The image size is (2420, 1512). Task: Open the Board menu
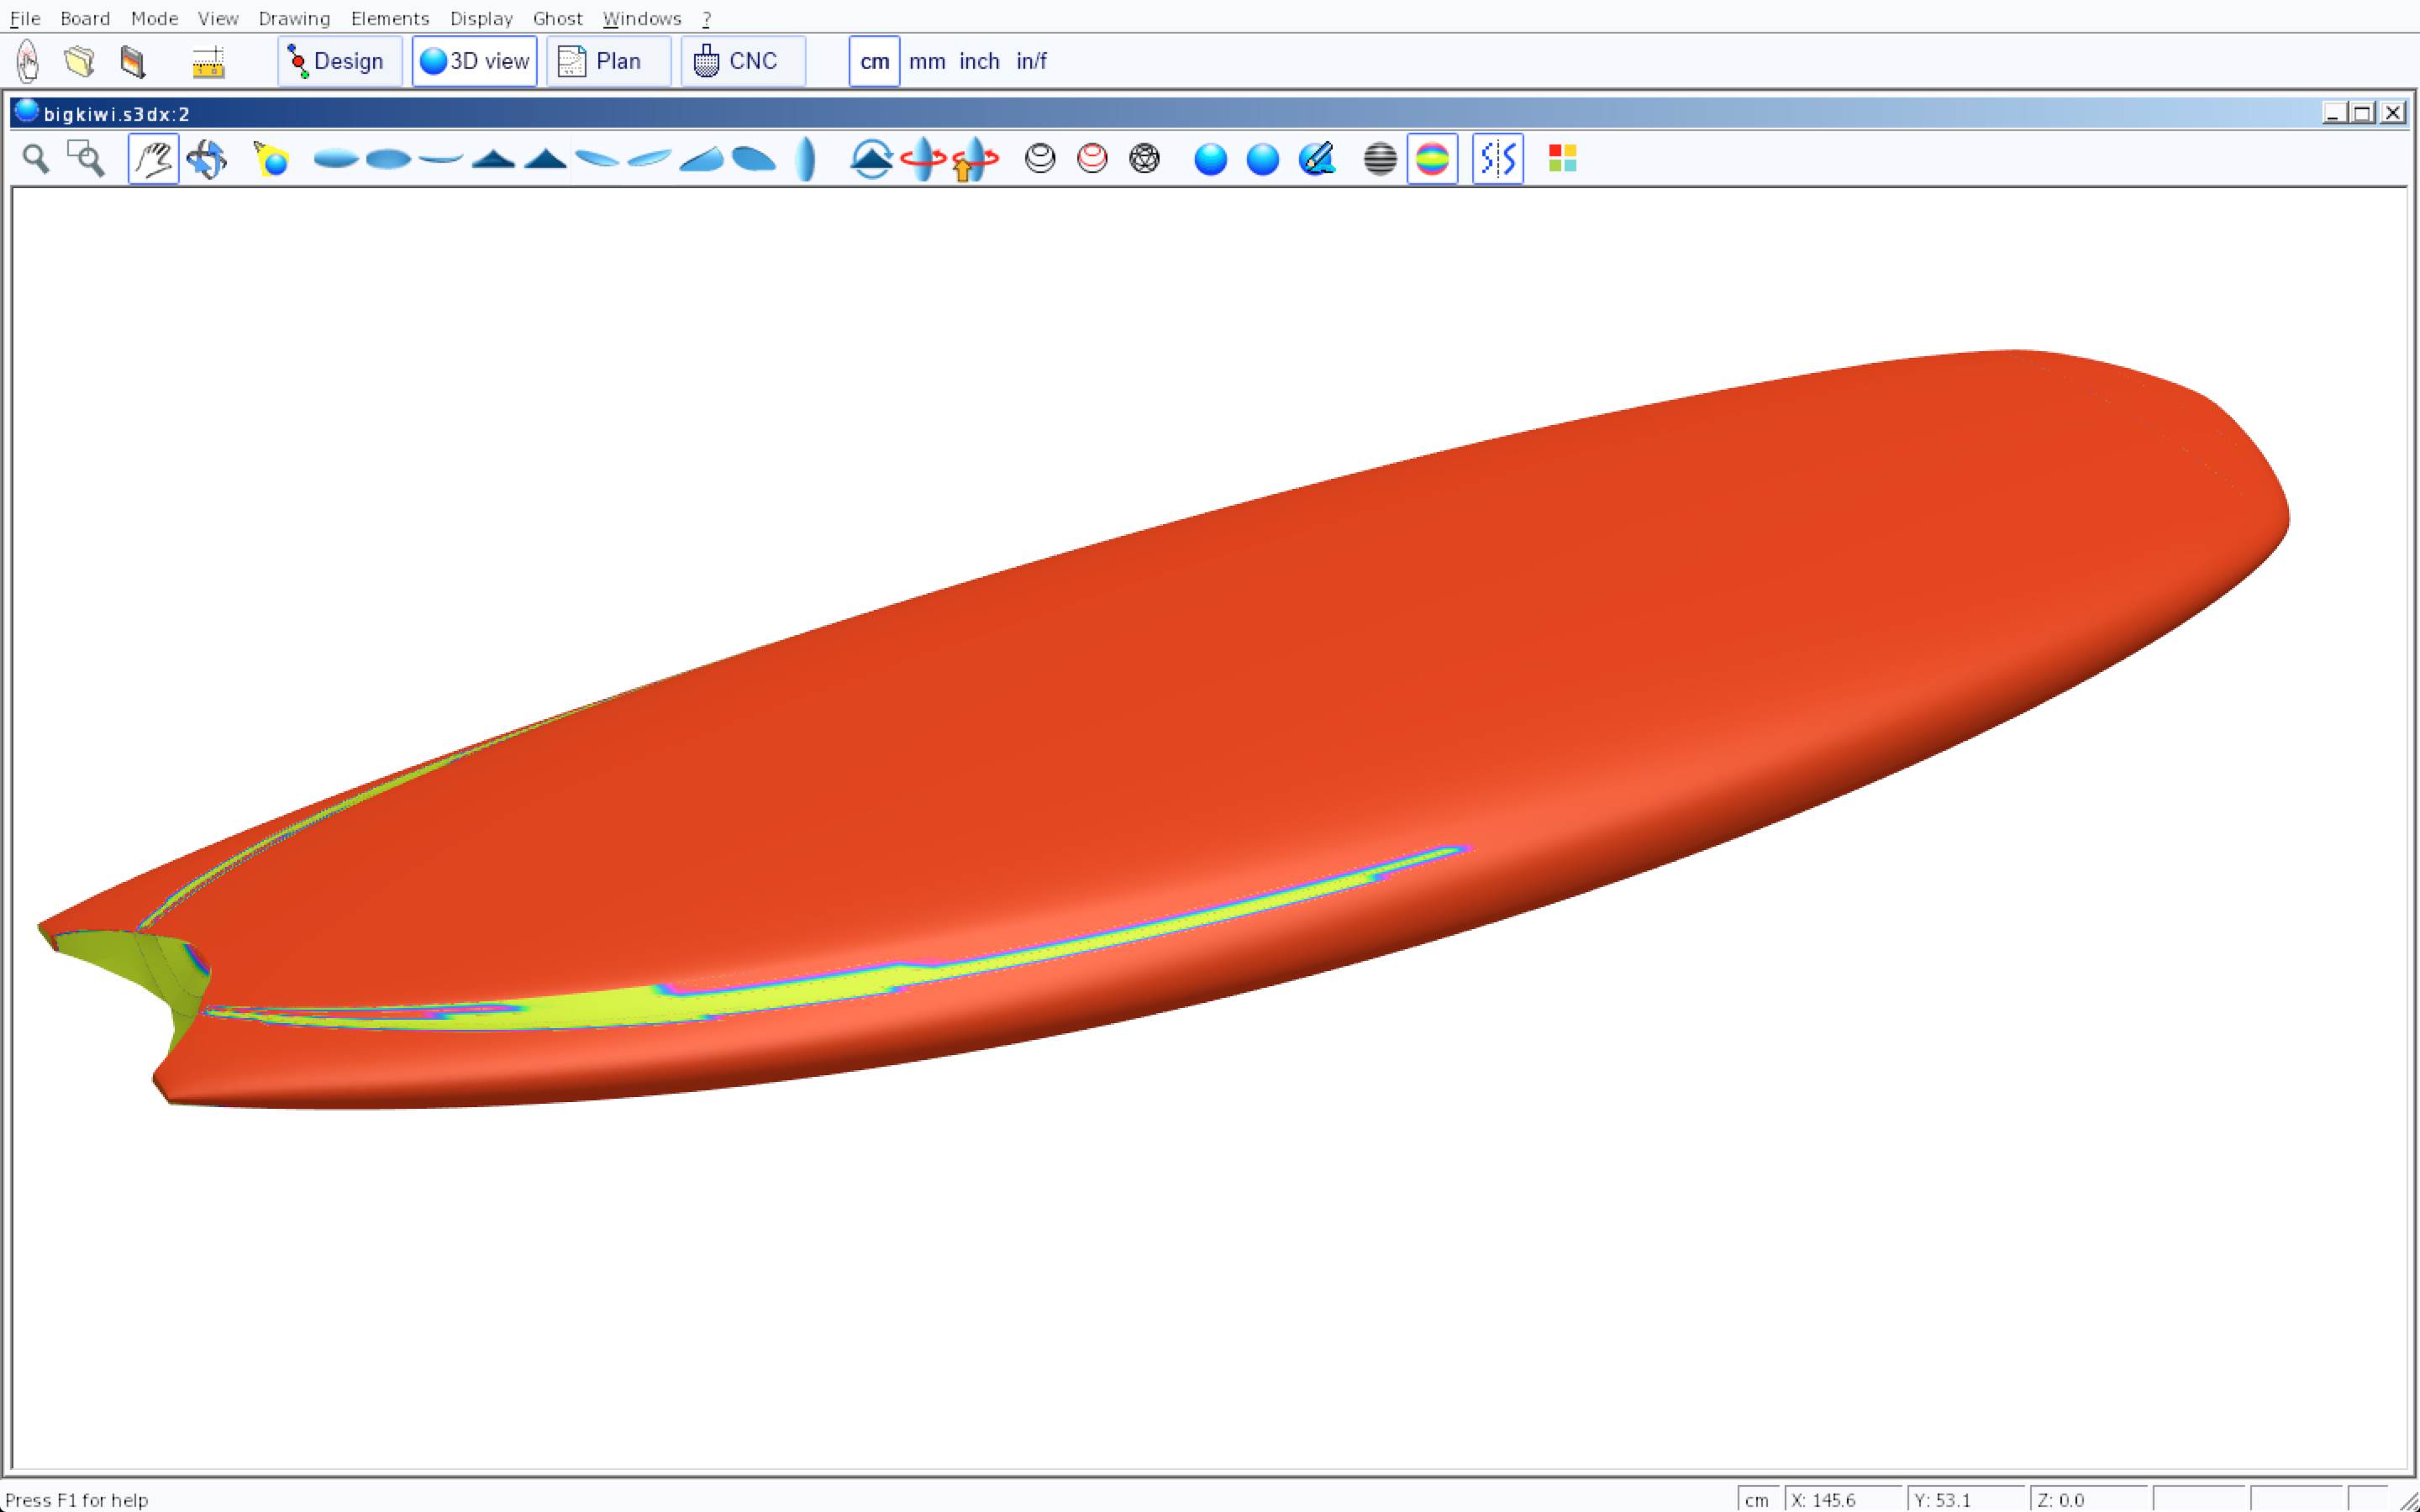tap(85, 19)
